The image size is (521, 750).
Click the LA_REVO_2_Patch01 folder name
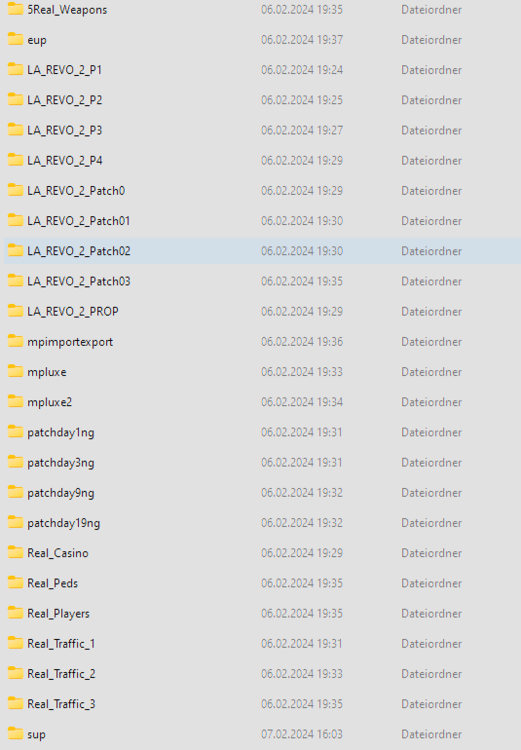pyautogui.click(x=78, y=221)
